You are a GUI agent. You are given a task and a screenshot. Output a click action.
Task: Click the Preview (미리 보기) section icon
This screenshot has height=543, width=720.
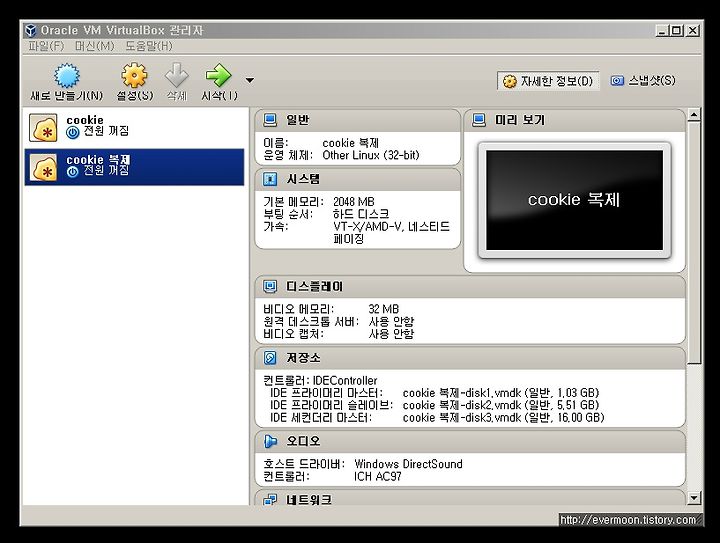coord(479,120)
